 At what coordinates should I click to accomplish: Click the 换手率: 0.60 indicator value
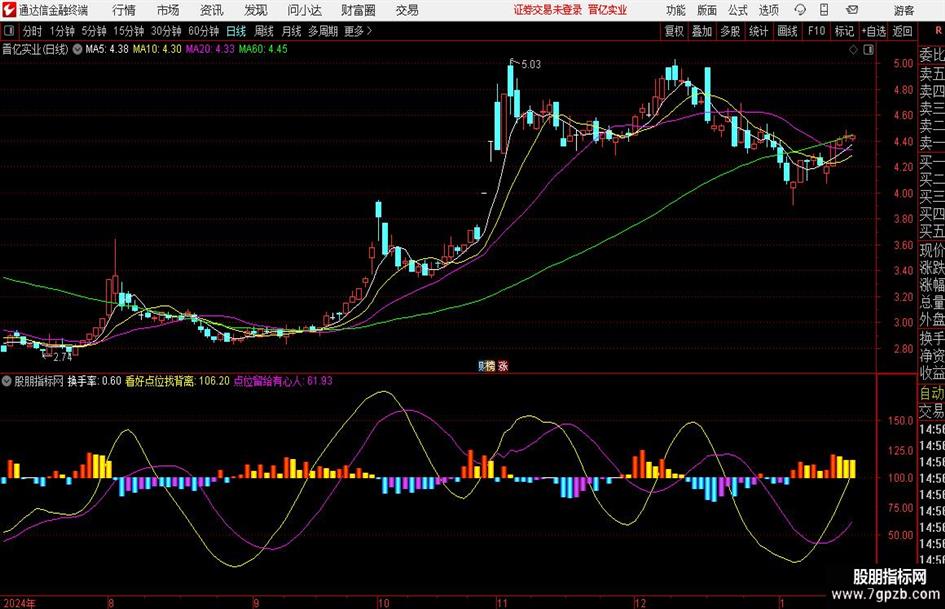click(94, 380)
